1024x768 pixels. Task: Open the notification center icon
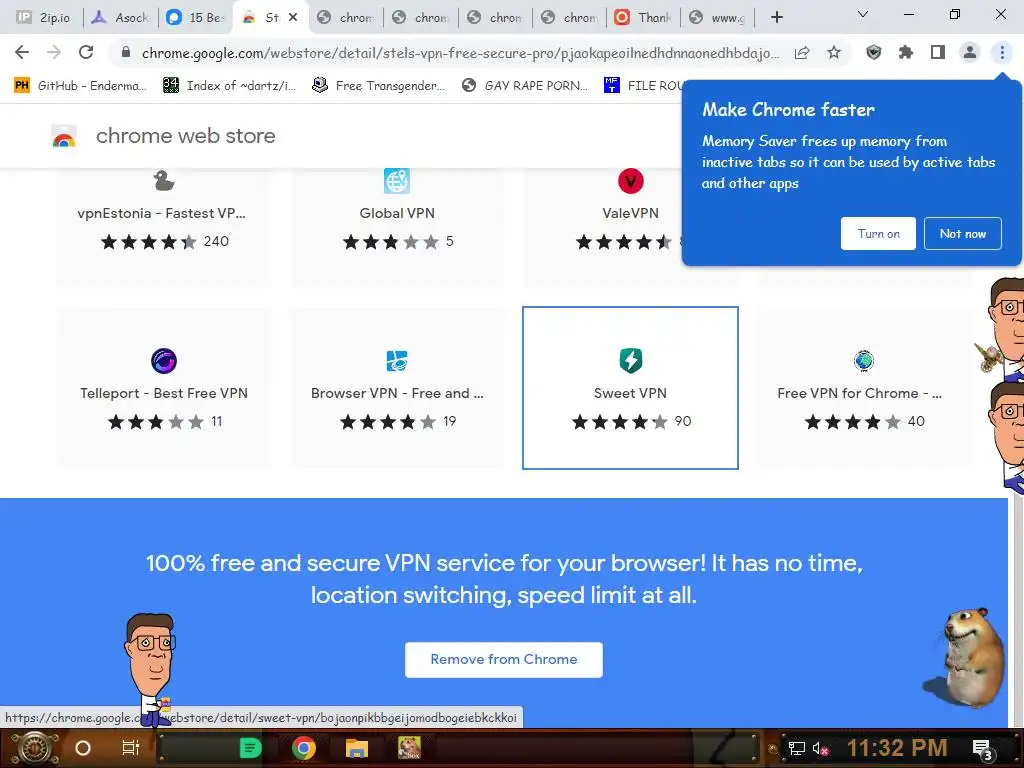coord(983,749)
